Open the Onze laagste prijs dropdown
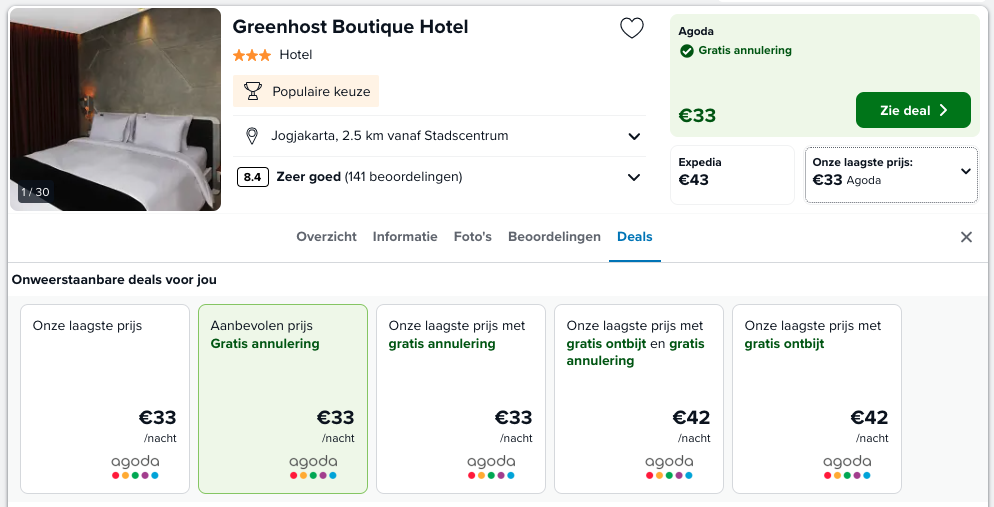The width and height of the screenshot is (994, 507). tap(891, 175)
